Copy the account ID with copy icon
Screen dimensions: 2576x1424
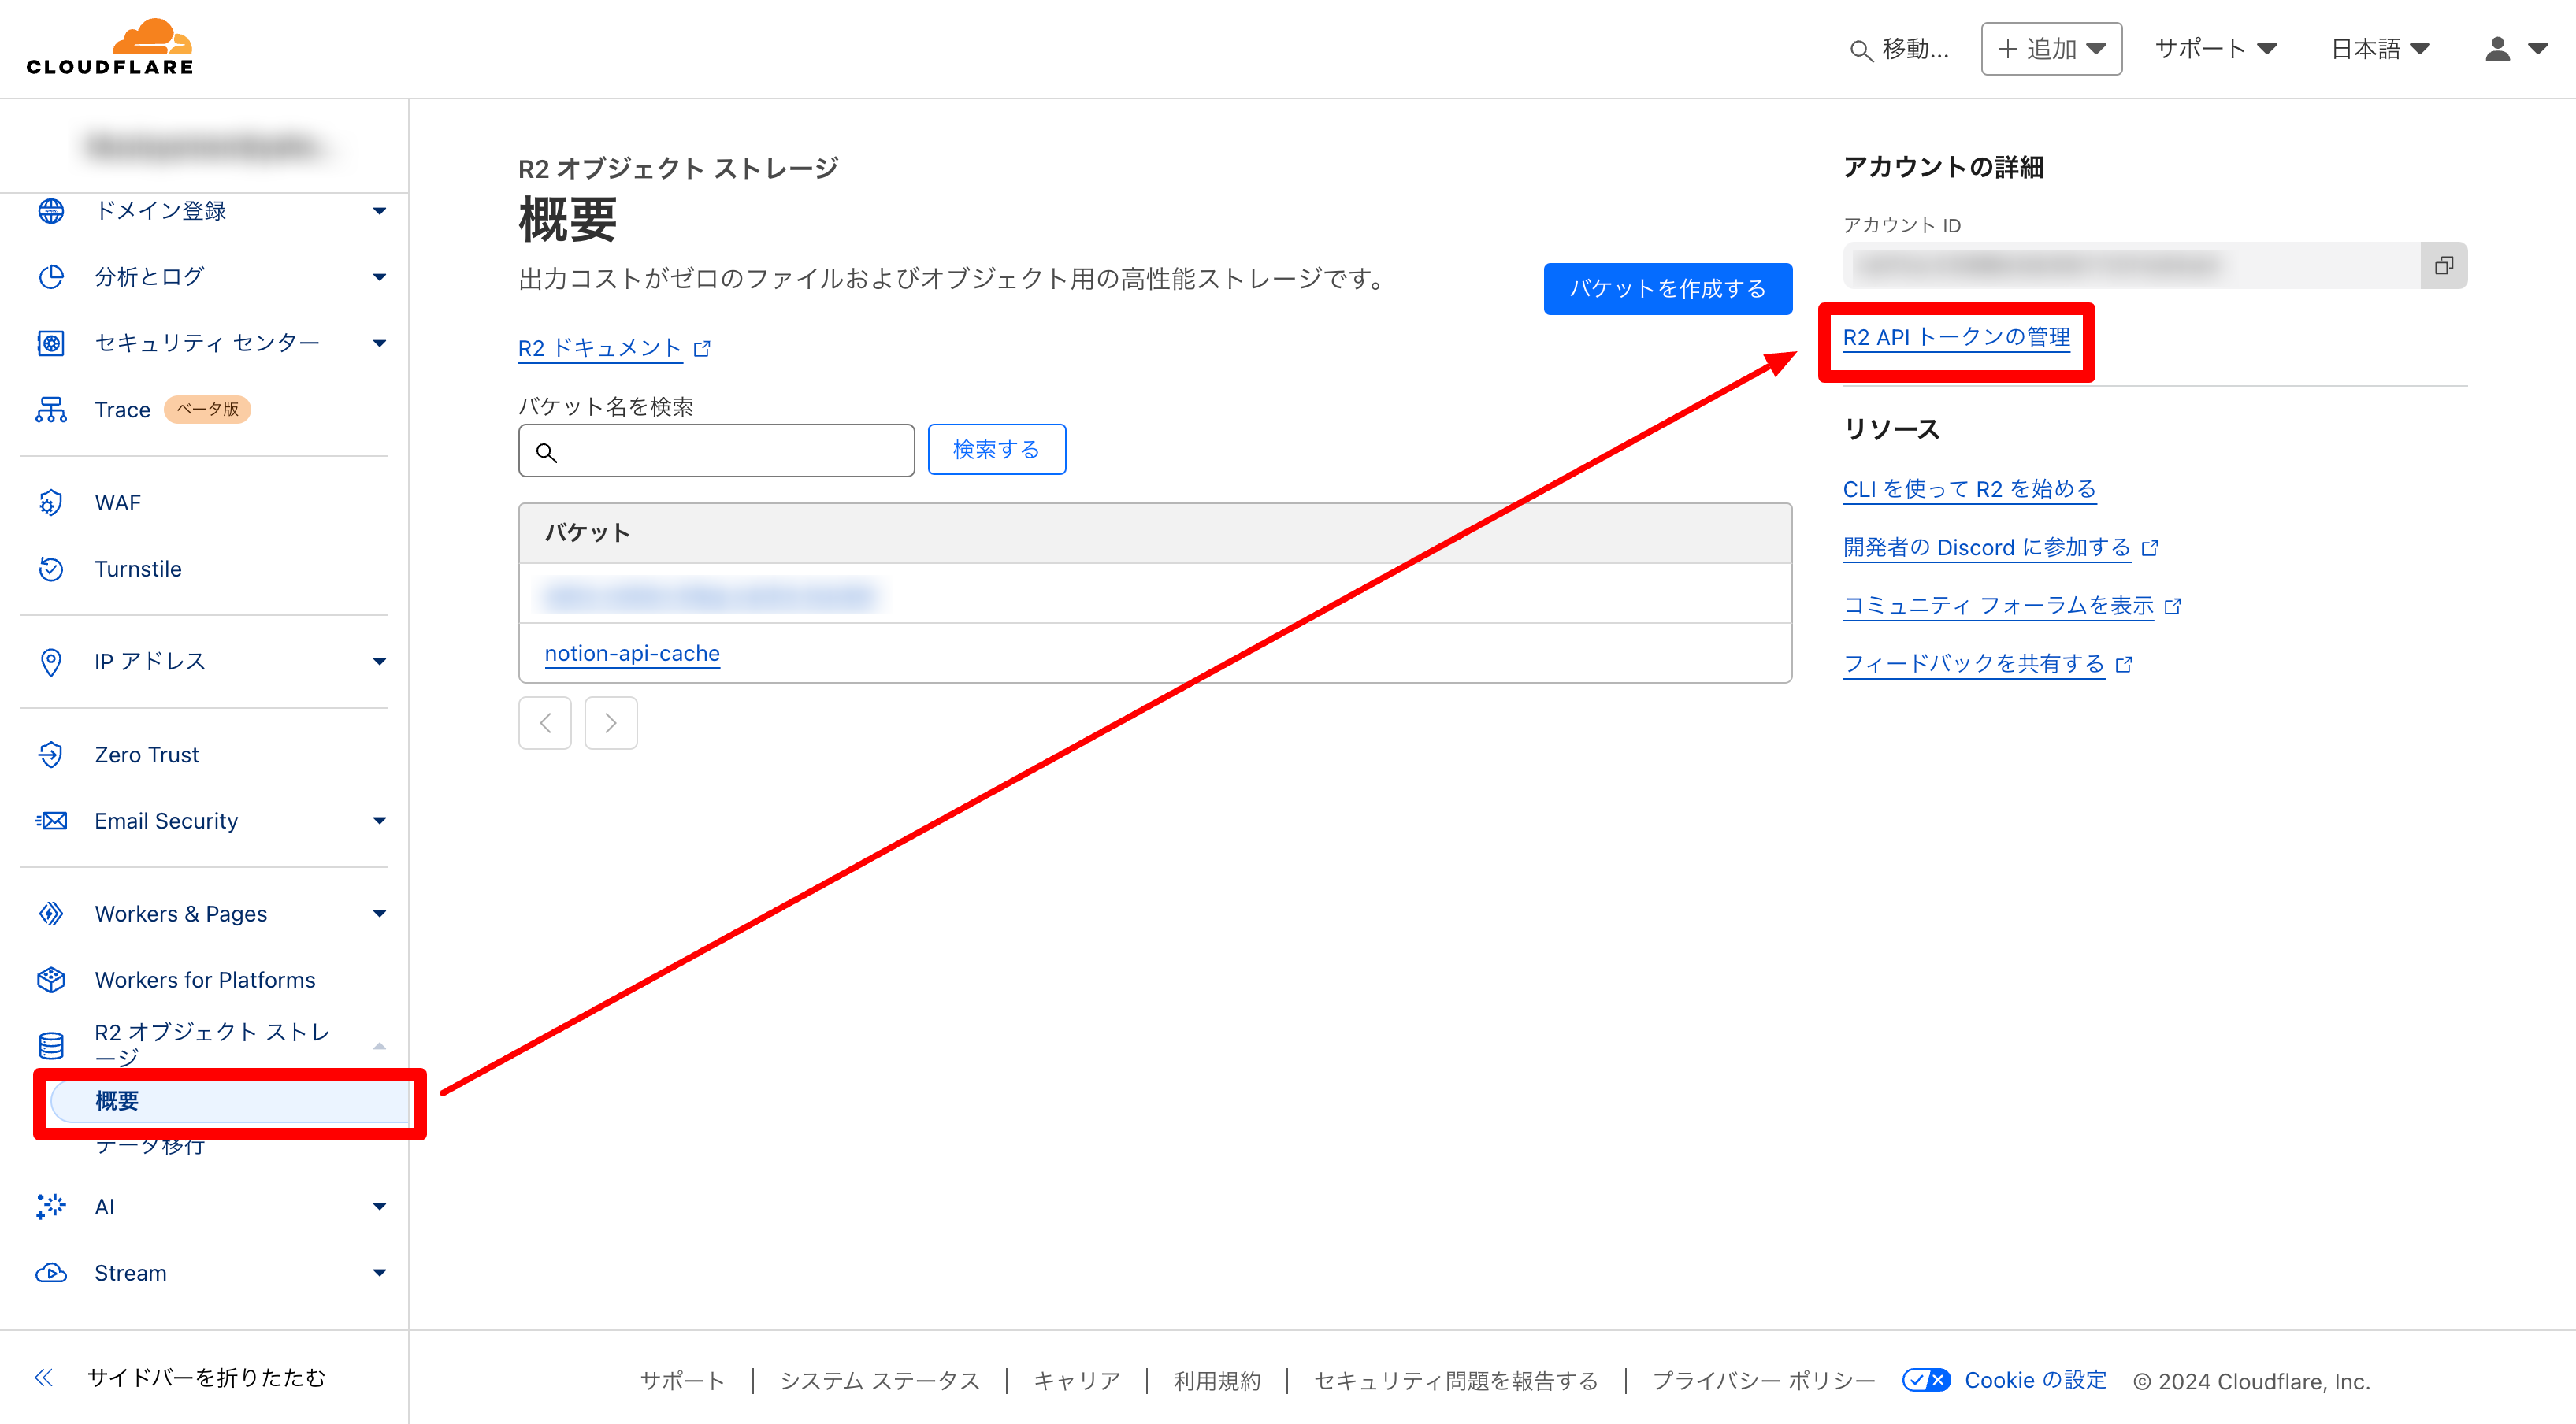pos(2444,265)
